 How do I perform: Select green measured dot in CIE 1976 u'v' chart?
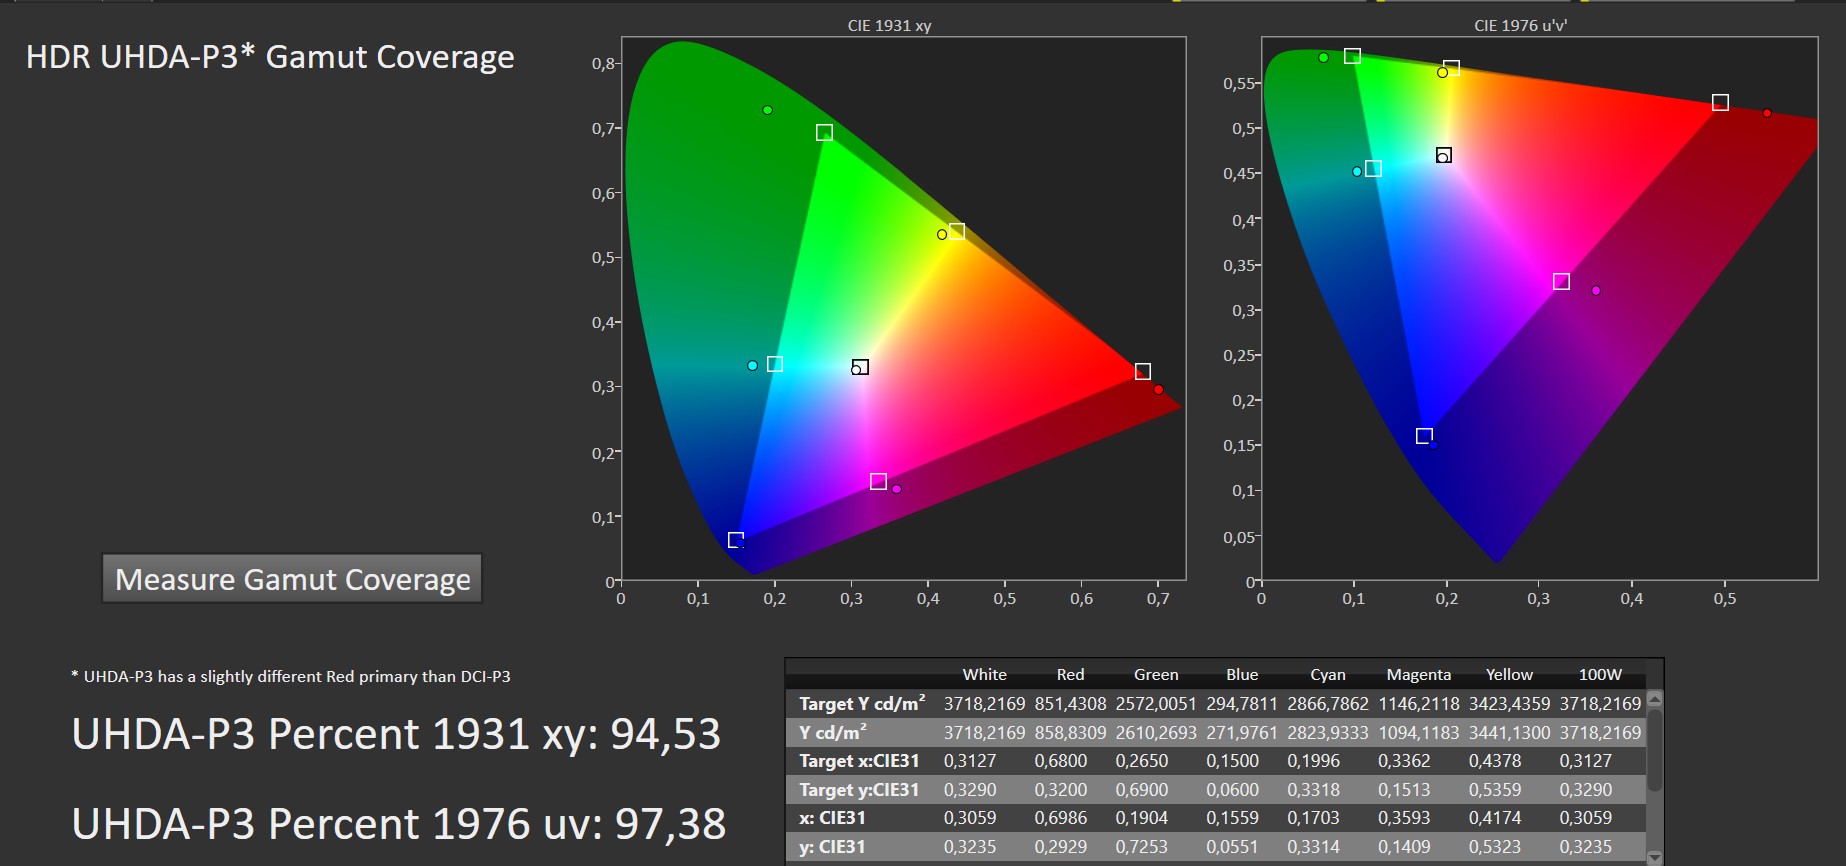click(1323, 58)
